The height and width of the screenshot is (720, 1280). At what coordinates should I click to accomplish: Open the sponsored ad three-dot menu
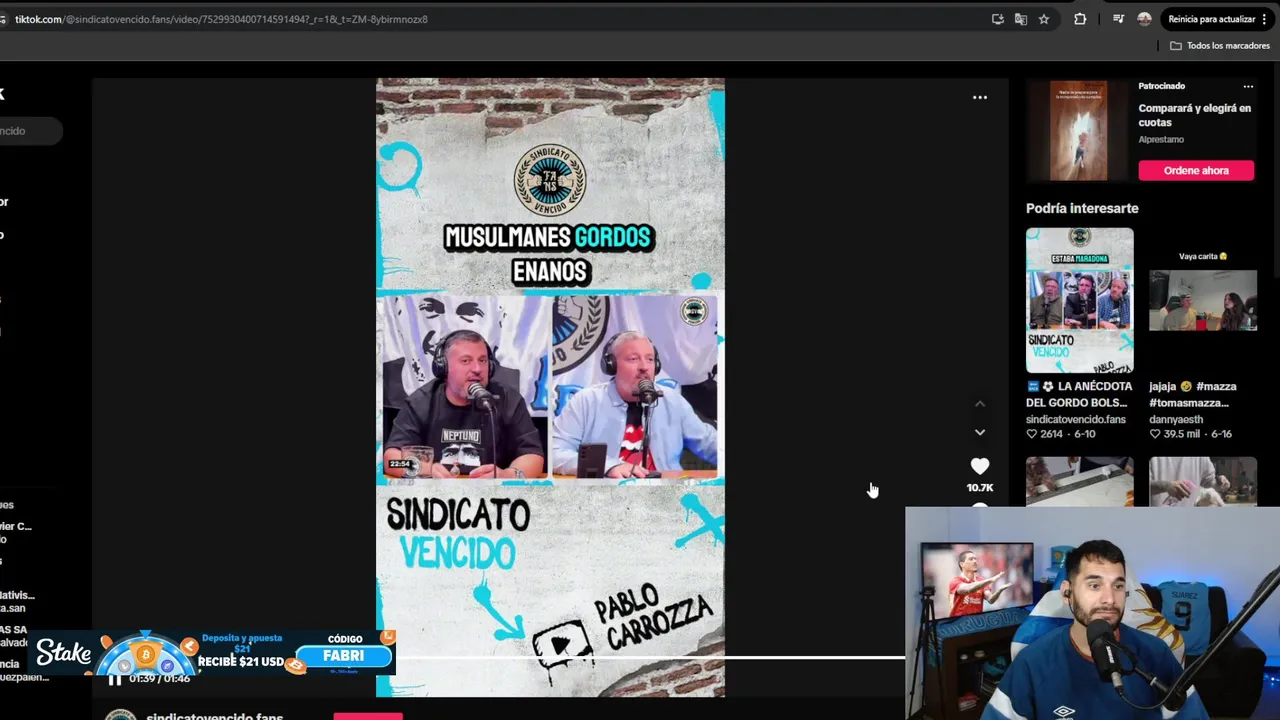click(1248, 86)
